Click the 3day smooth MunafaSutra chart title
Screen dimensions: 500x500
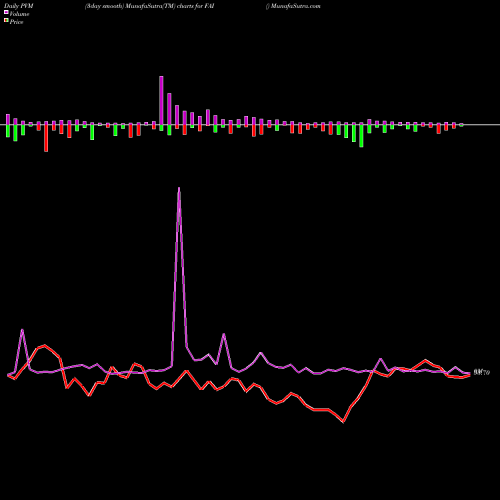click(x=149, y=6)
